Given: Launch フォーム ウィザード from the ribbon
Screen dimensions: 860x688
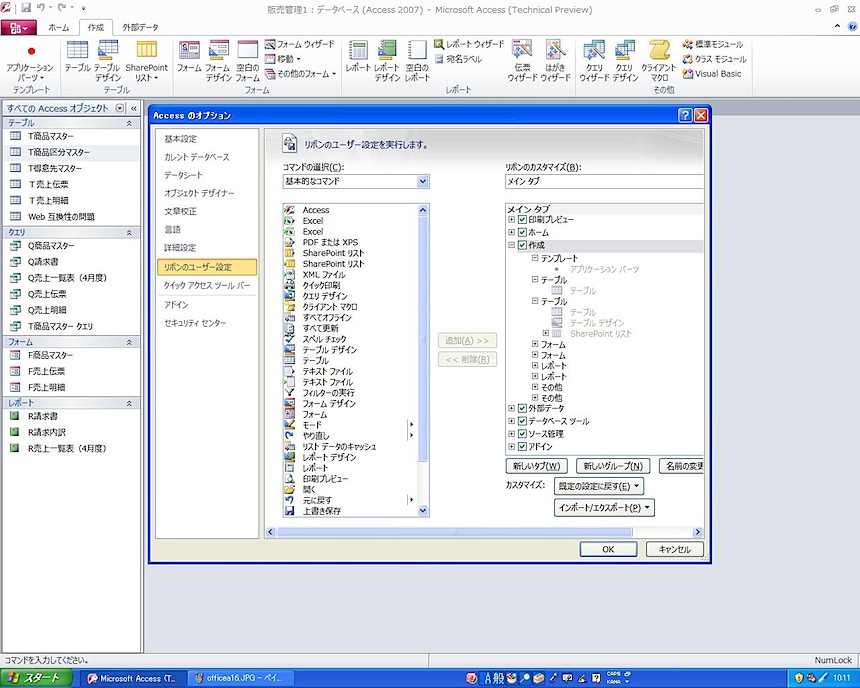Looking at the screenshot, I should [x=299, y=44].
